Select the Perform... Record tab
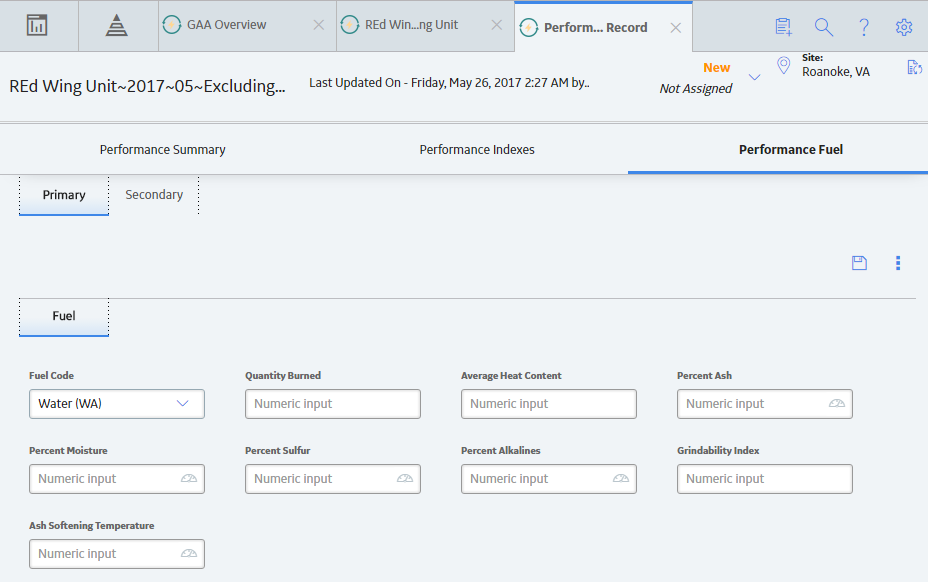Viewport: 928px width, 582px height. pyautogui.click(x=604, y=27)
